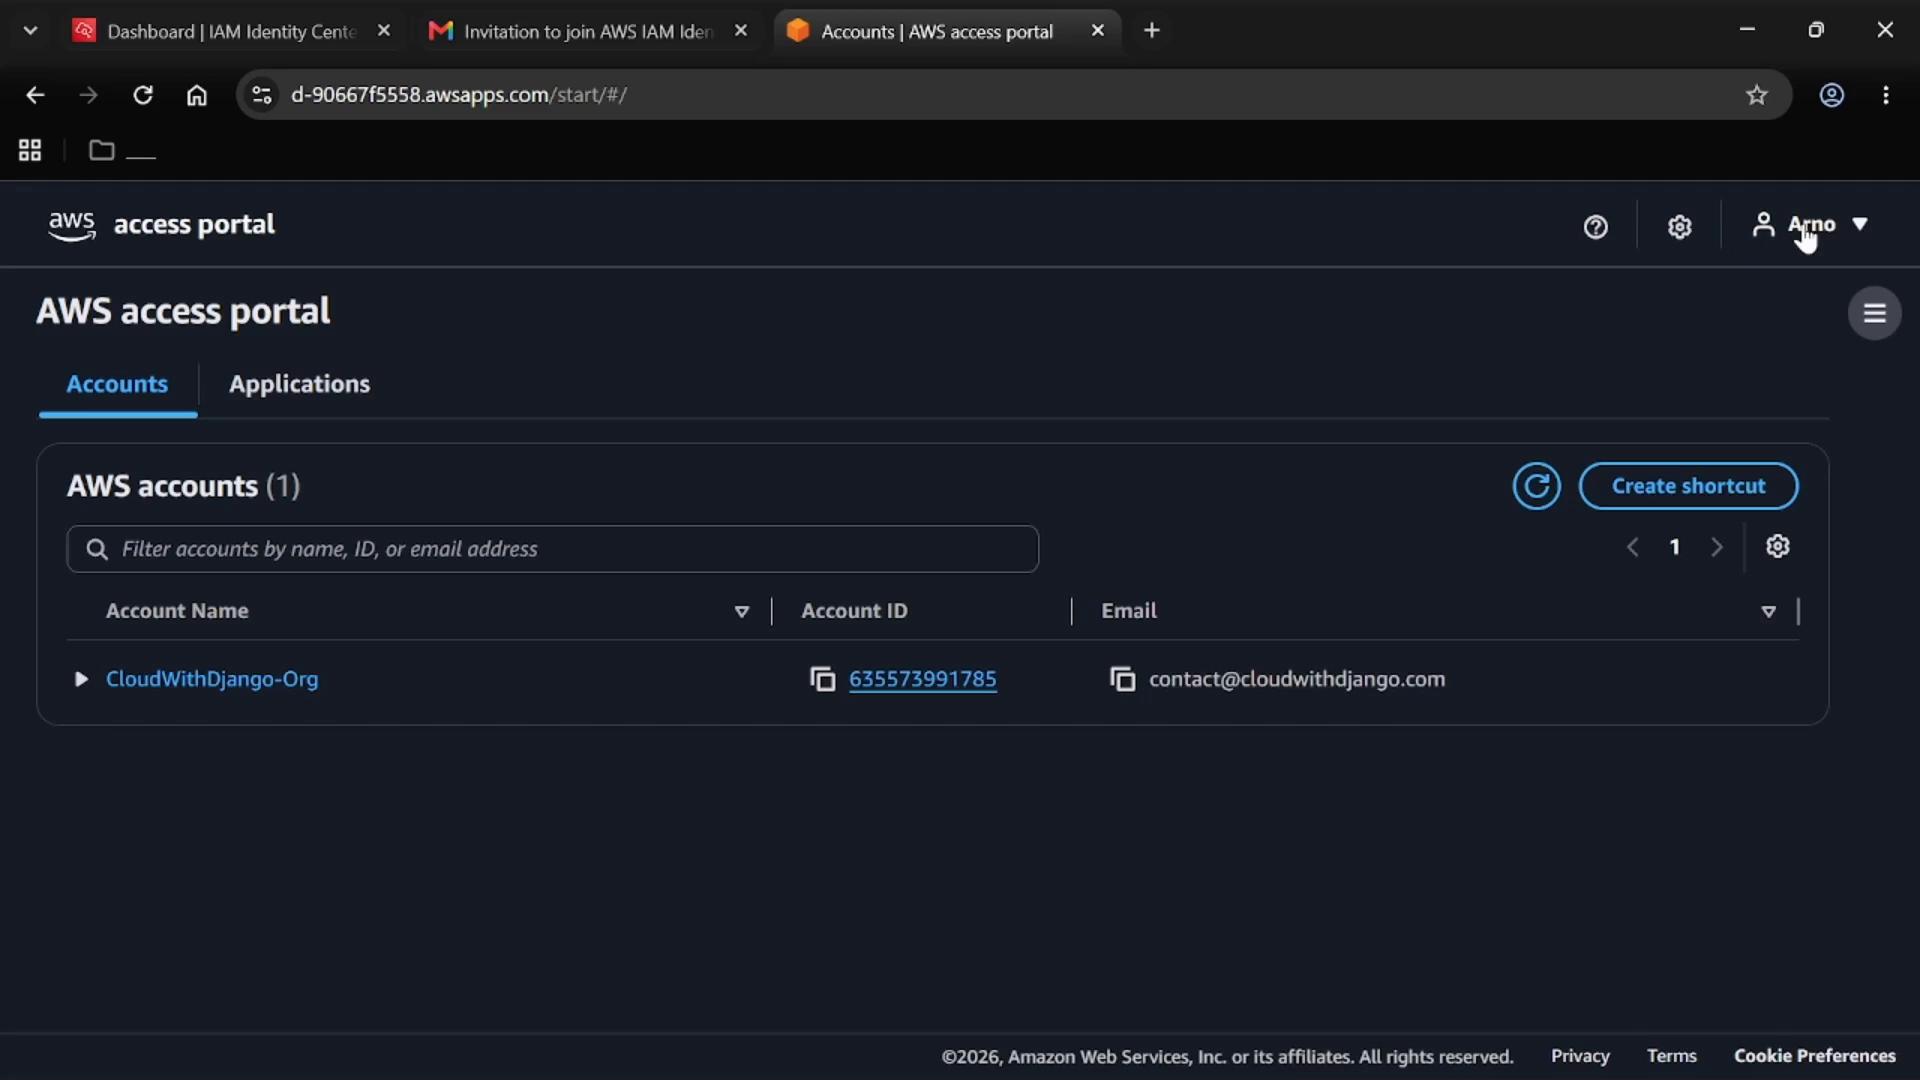Open the apps grid in bookmarks bar
Viewport: 1920px width, 1080px height.
(30, 150)
